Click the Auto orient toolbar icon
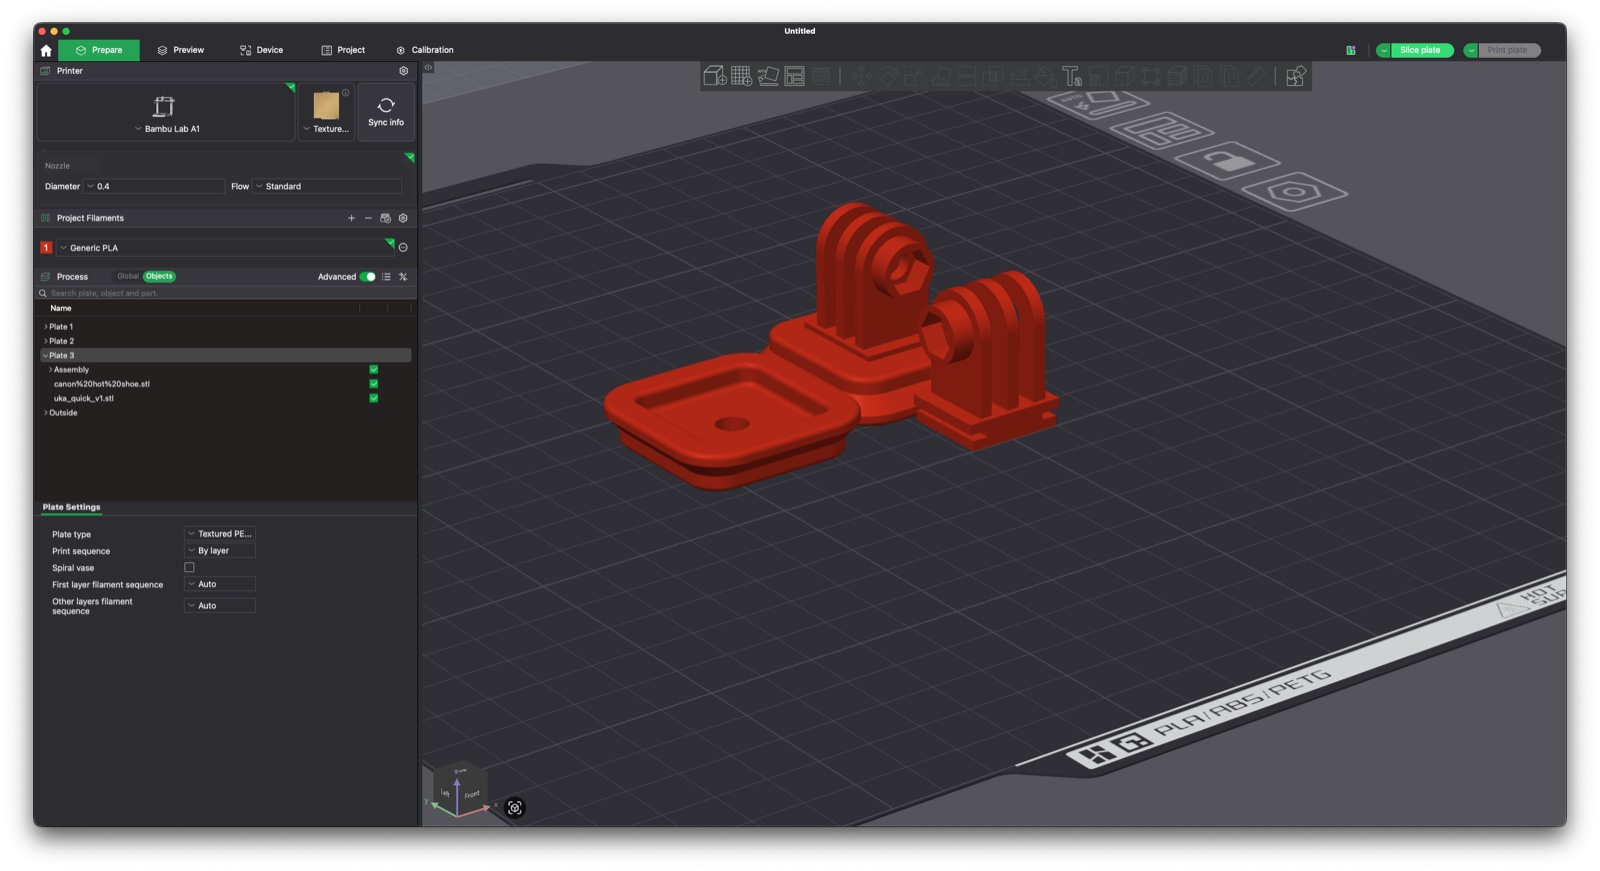The width and height of the screenshot is (1600, 871). pos(769,76)
